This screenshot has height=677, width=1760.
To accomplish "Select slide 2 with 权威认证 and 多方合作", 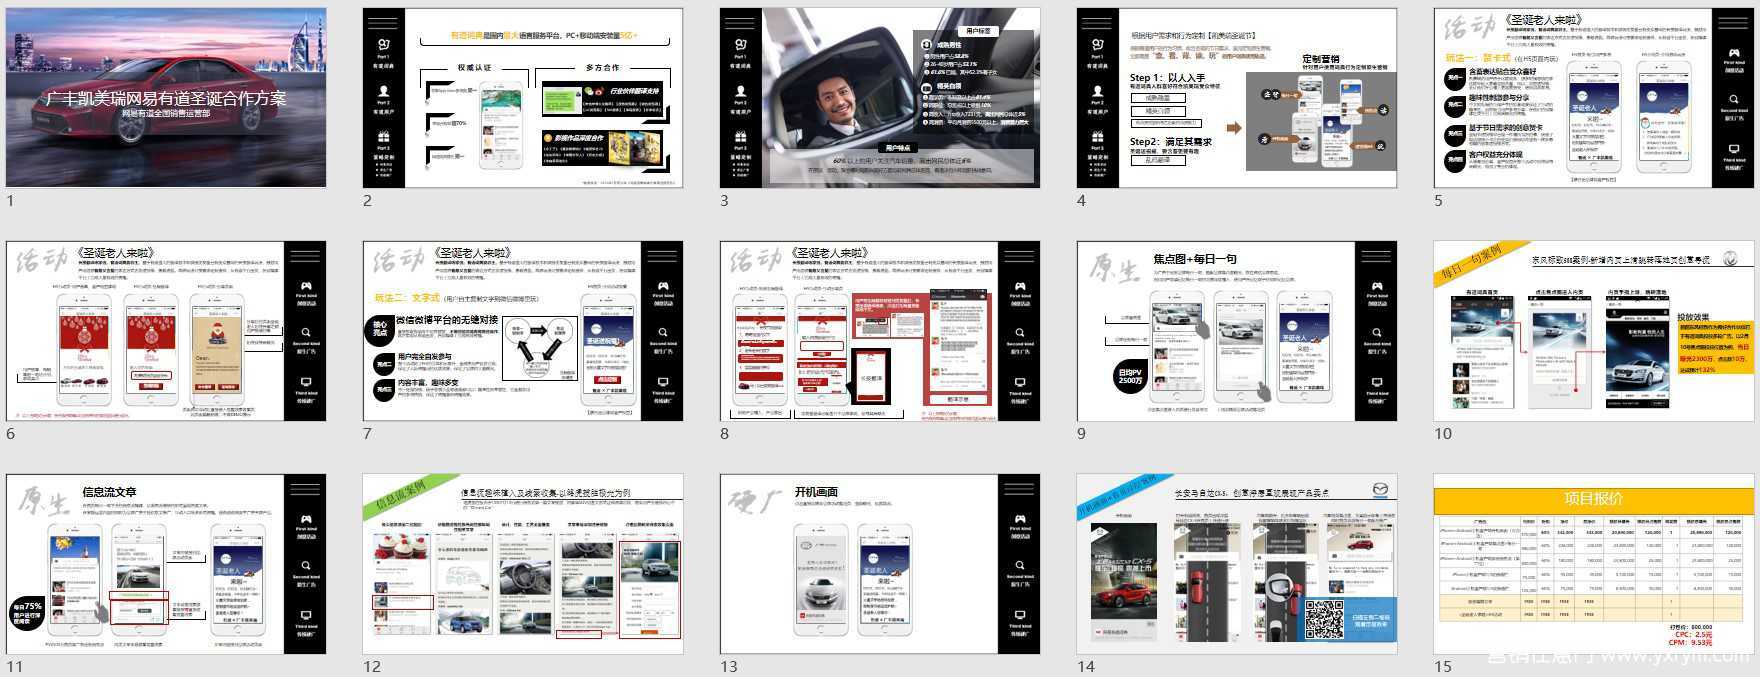I will pyautogui.click(x=523, y=98).
